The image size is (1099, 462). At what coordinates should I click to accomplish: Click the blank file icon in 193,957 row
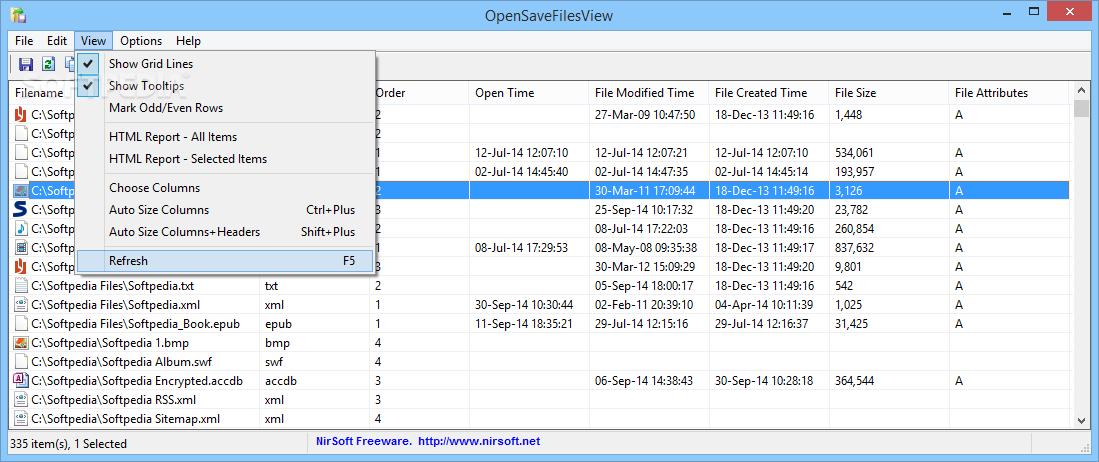pyautogui.click(x=20, y=171)
